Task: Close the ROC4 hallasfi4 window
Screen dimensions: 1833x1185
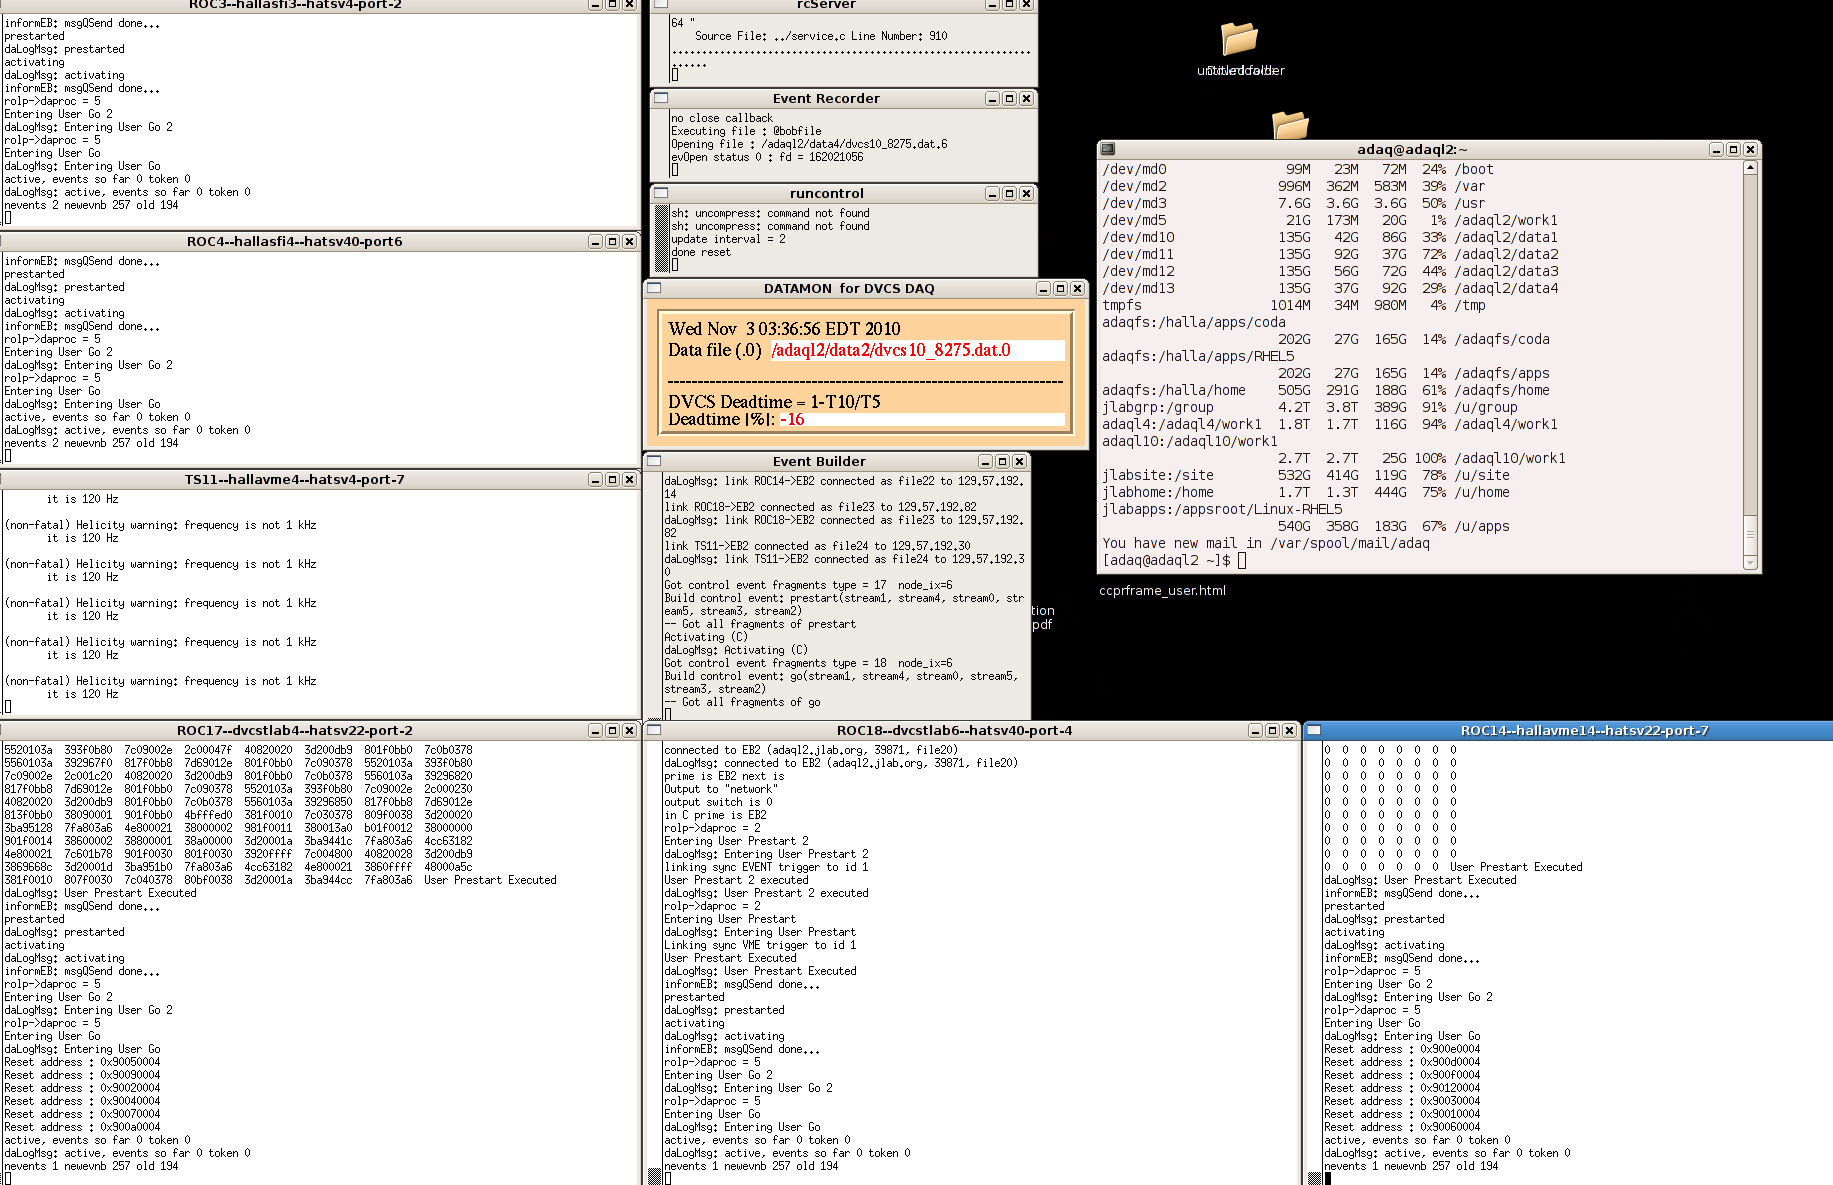Action: coord(629,241)
